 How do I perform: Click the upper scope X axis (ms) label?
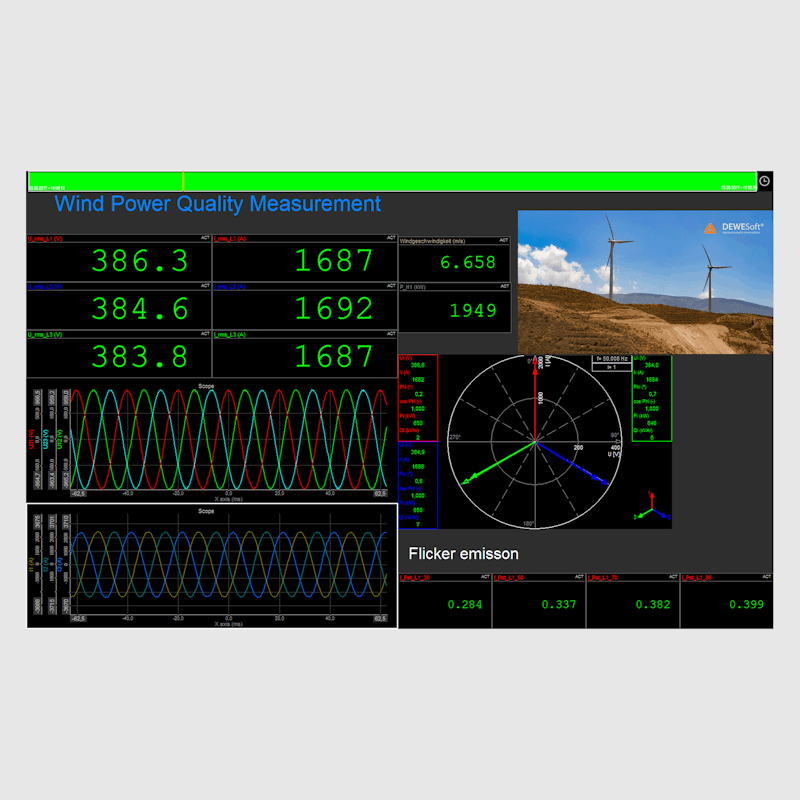point(229,499)
